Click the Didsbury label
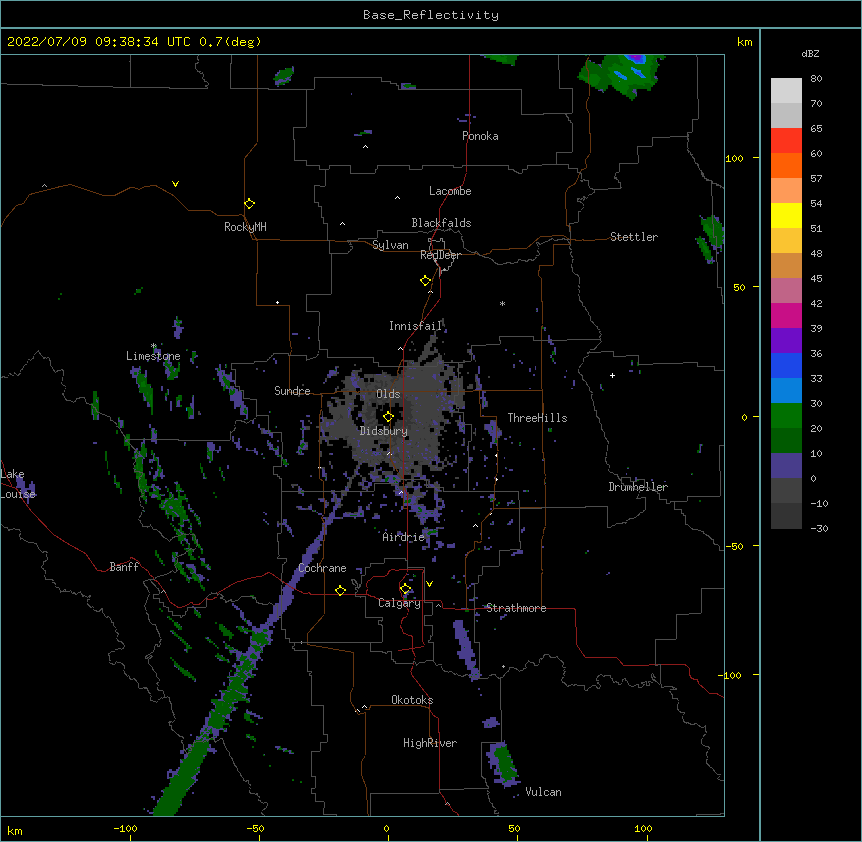 pos(384,431)
